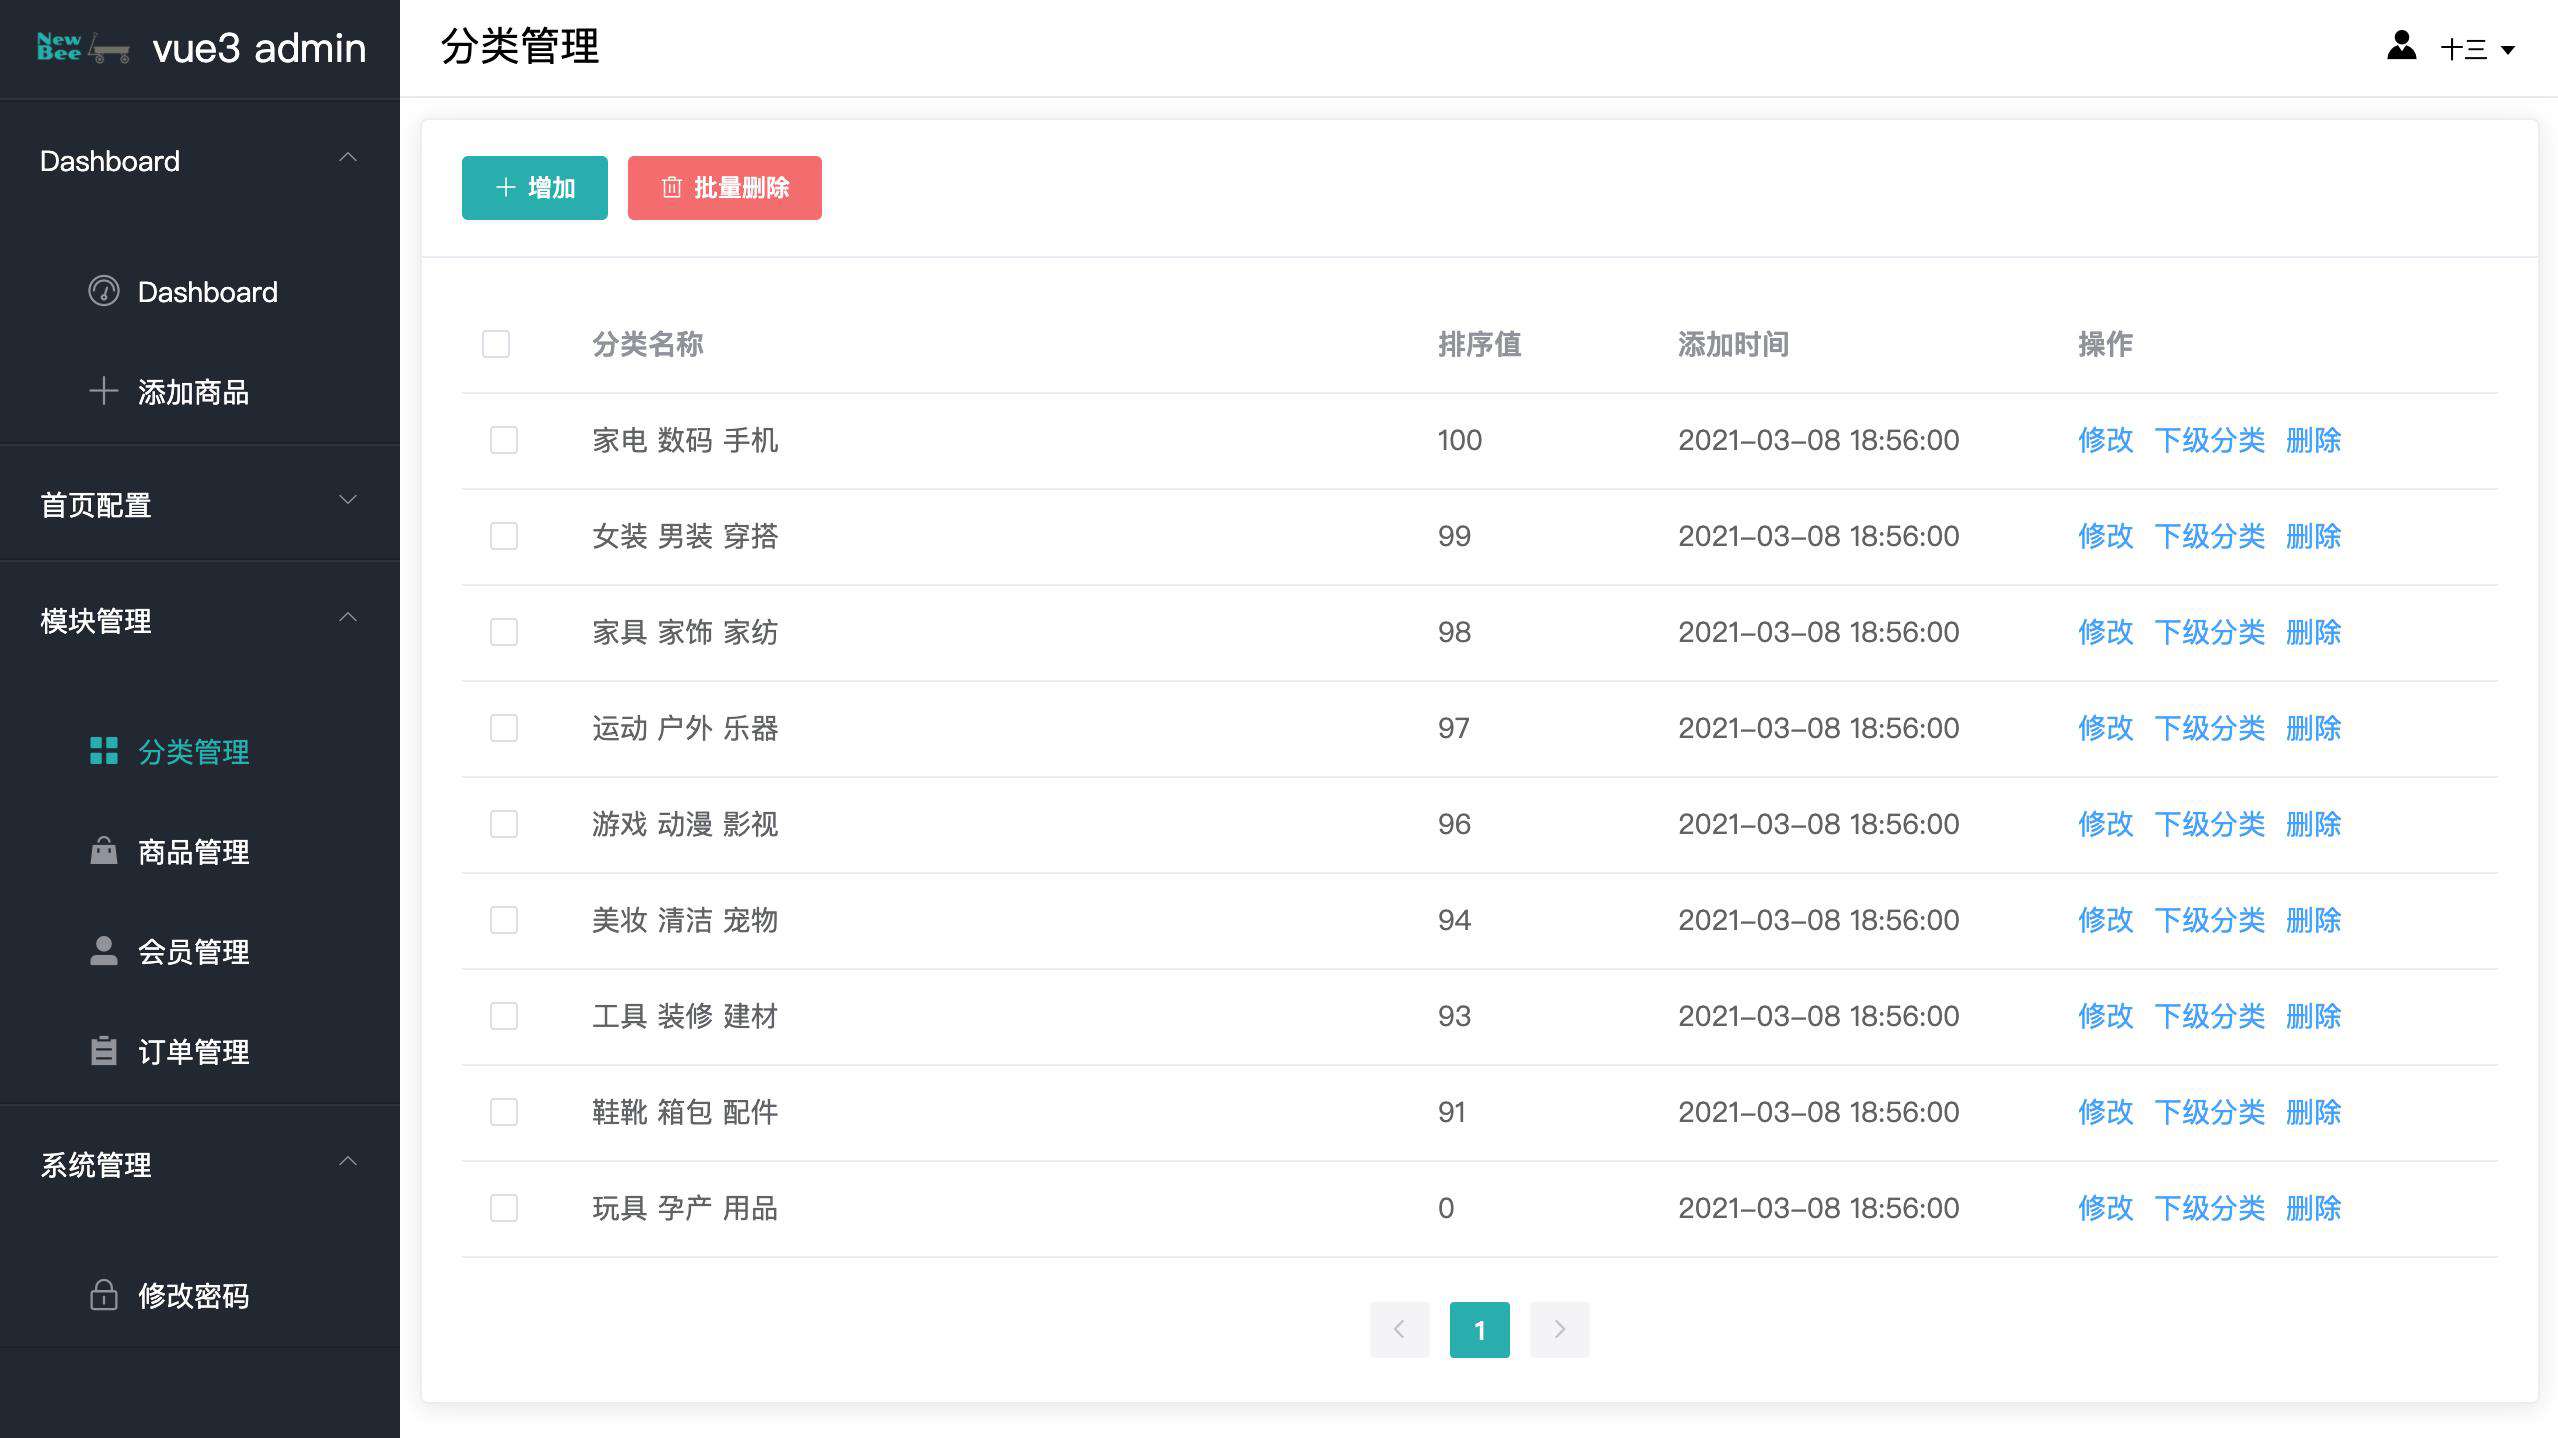Click the trash icon in 批量删除 button
This screenshot has width=2558, height=1438.
[672, 188]
